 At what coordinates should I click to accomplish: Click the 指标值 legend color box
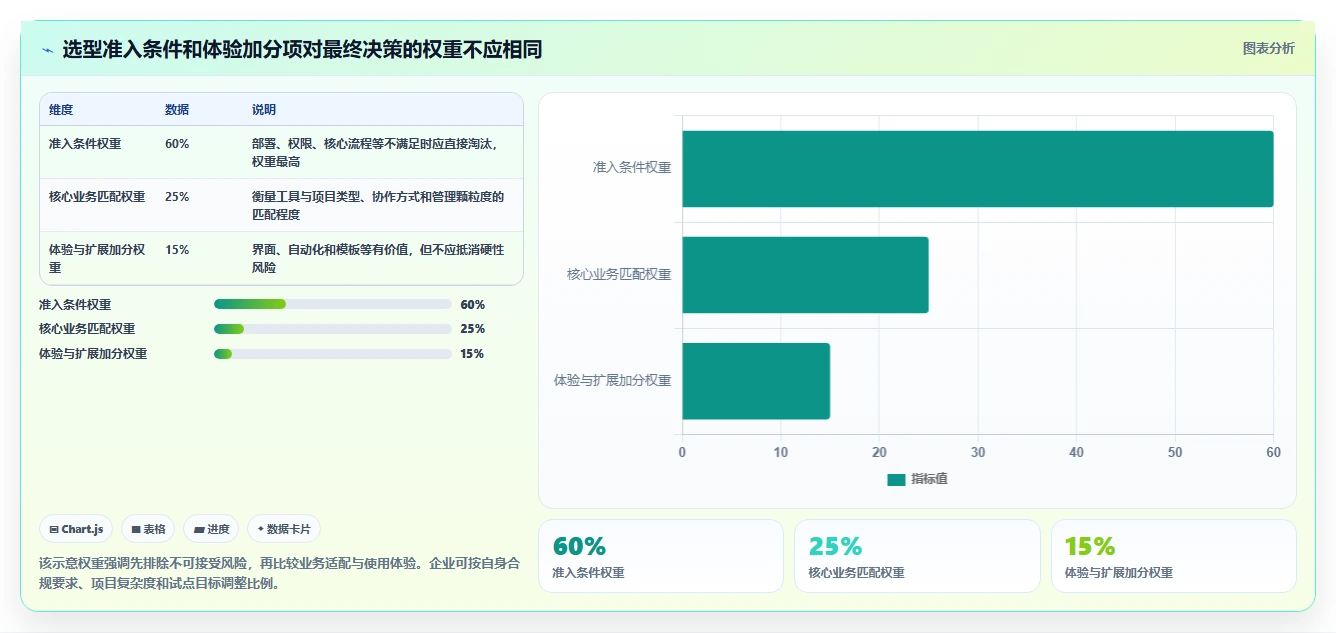(896, 480)
